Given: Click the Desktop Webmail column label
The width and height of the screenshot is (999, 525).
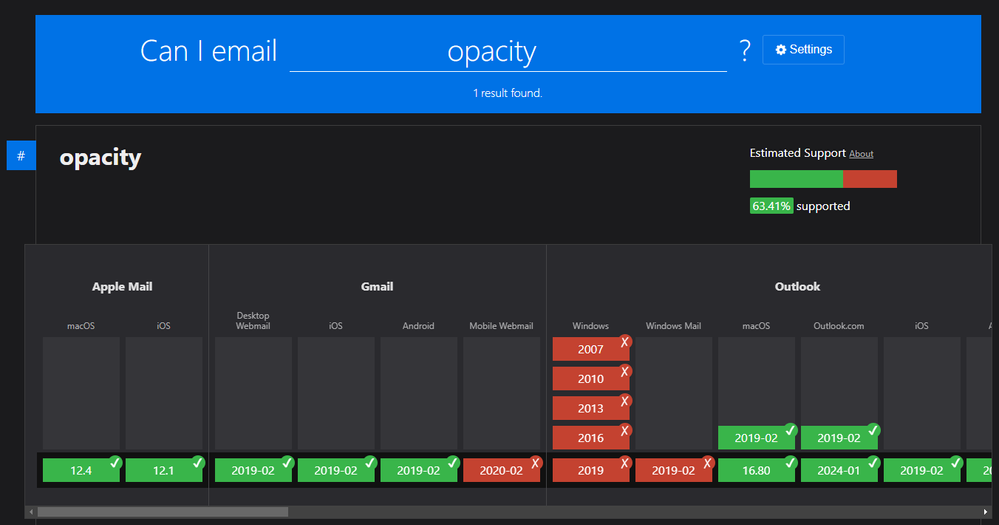Looking at the screenshot, I should pyautogui.click(x=253, y=320).
